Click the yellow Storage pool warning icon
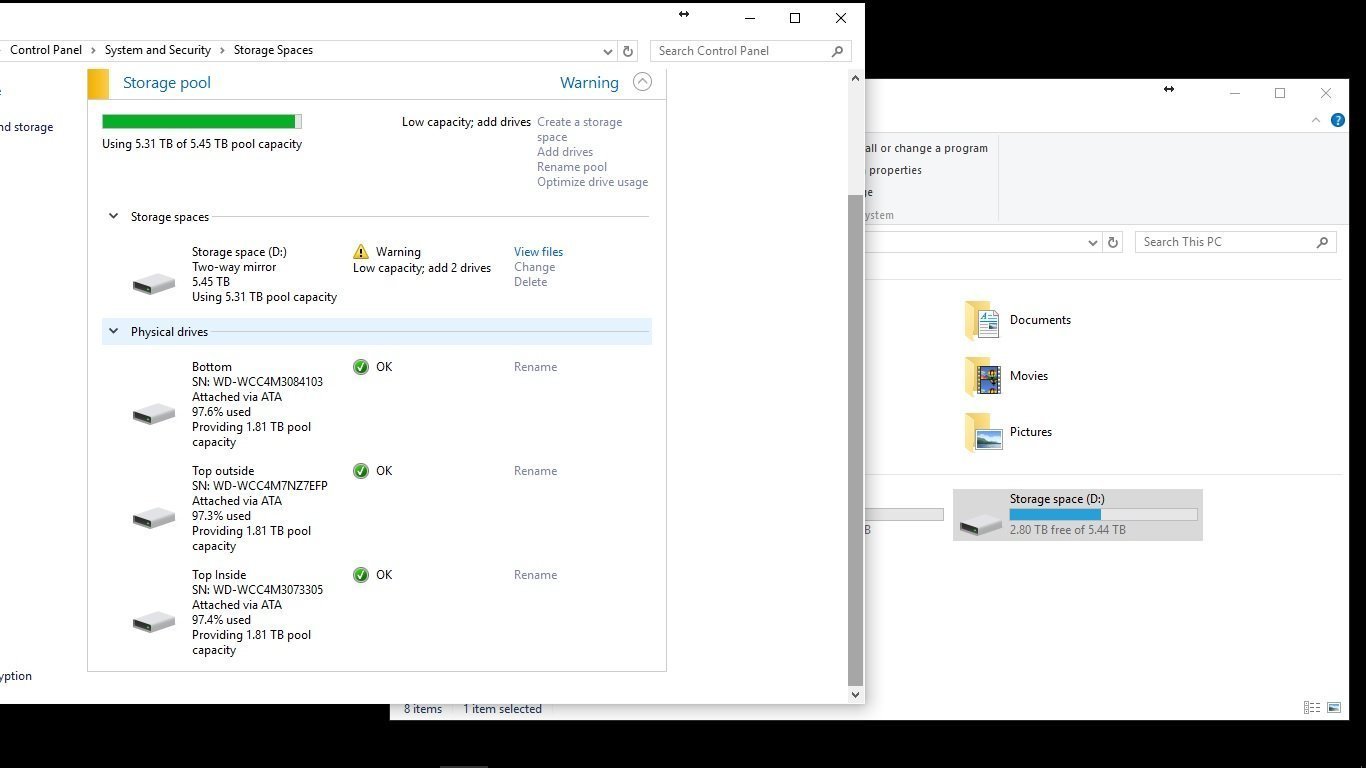Viewport: 1366px width, 768px height. coord(98,83)
